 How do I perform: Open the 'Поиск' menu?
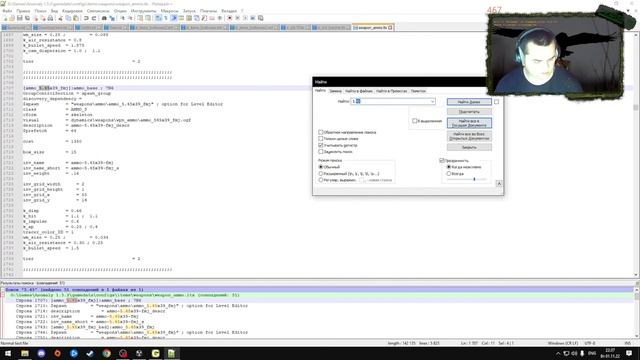[x=40, y=11]
